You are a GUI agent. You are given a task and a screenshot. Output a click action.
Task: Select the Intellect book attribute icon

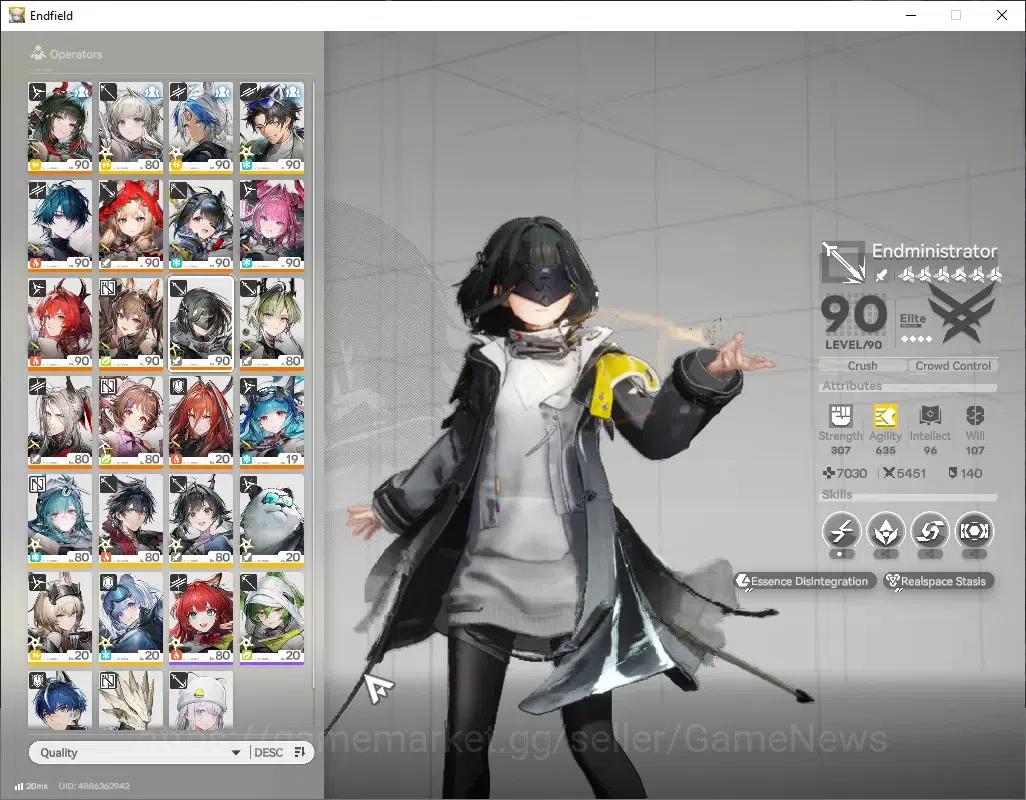(x=930, y=415)
